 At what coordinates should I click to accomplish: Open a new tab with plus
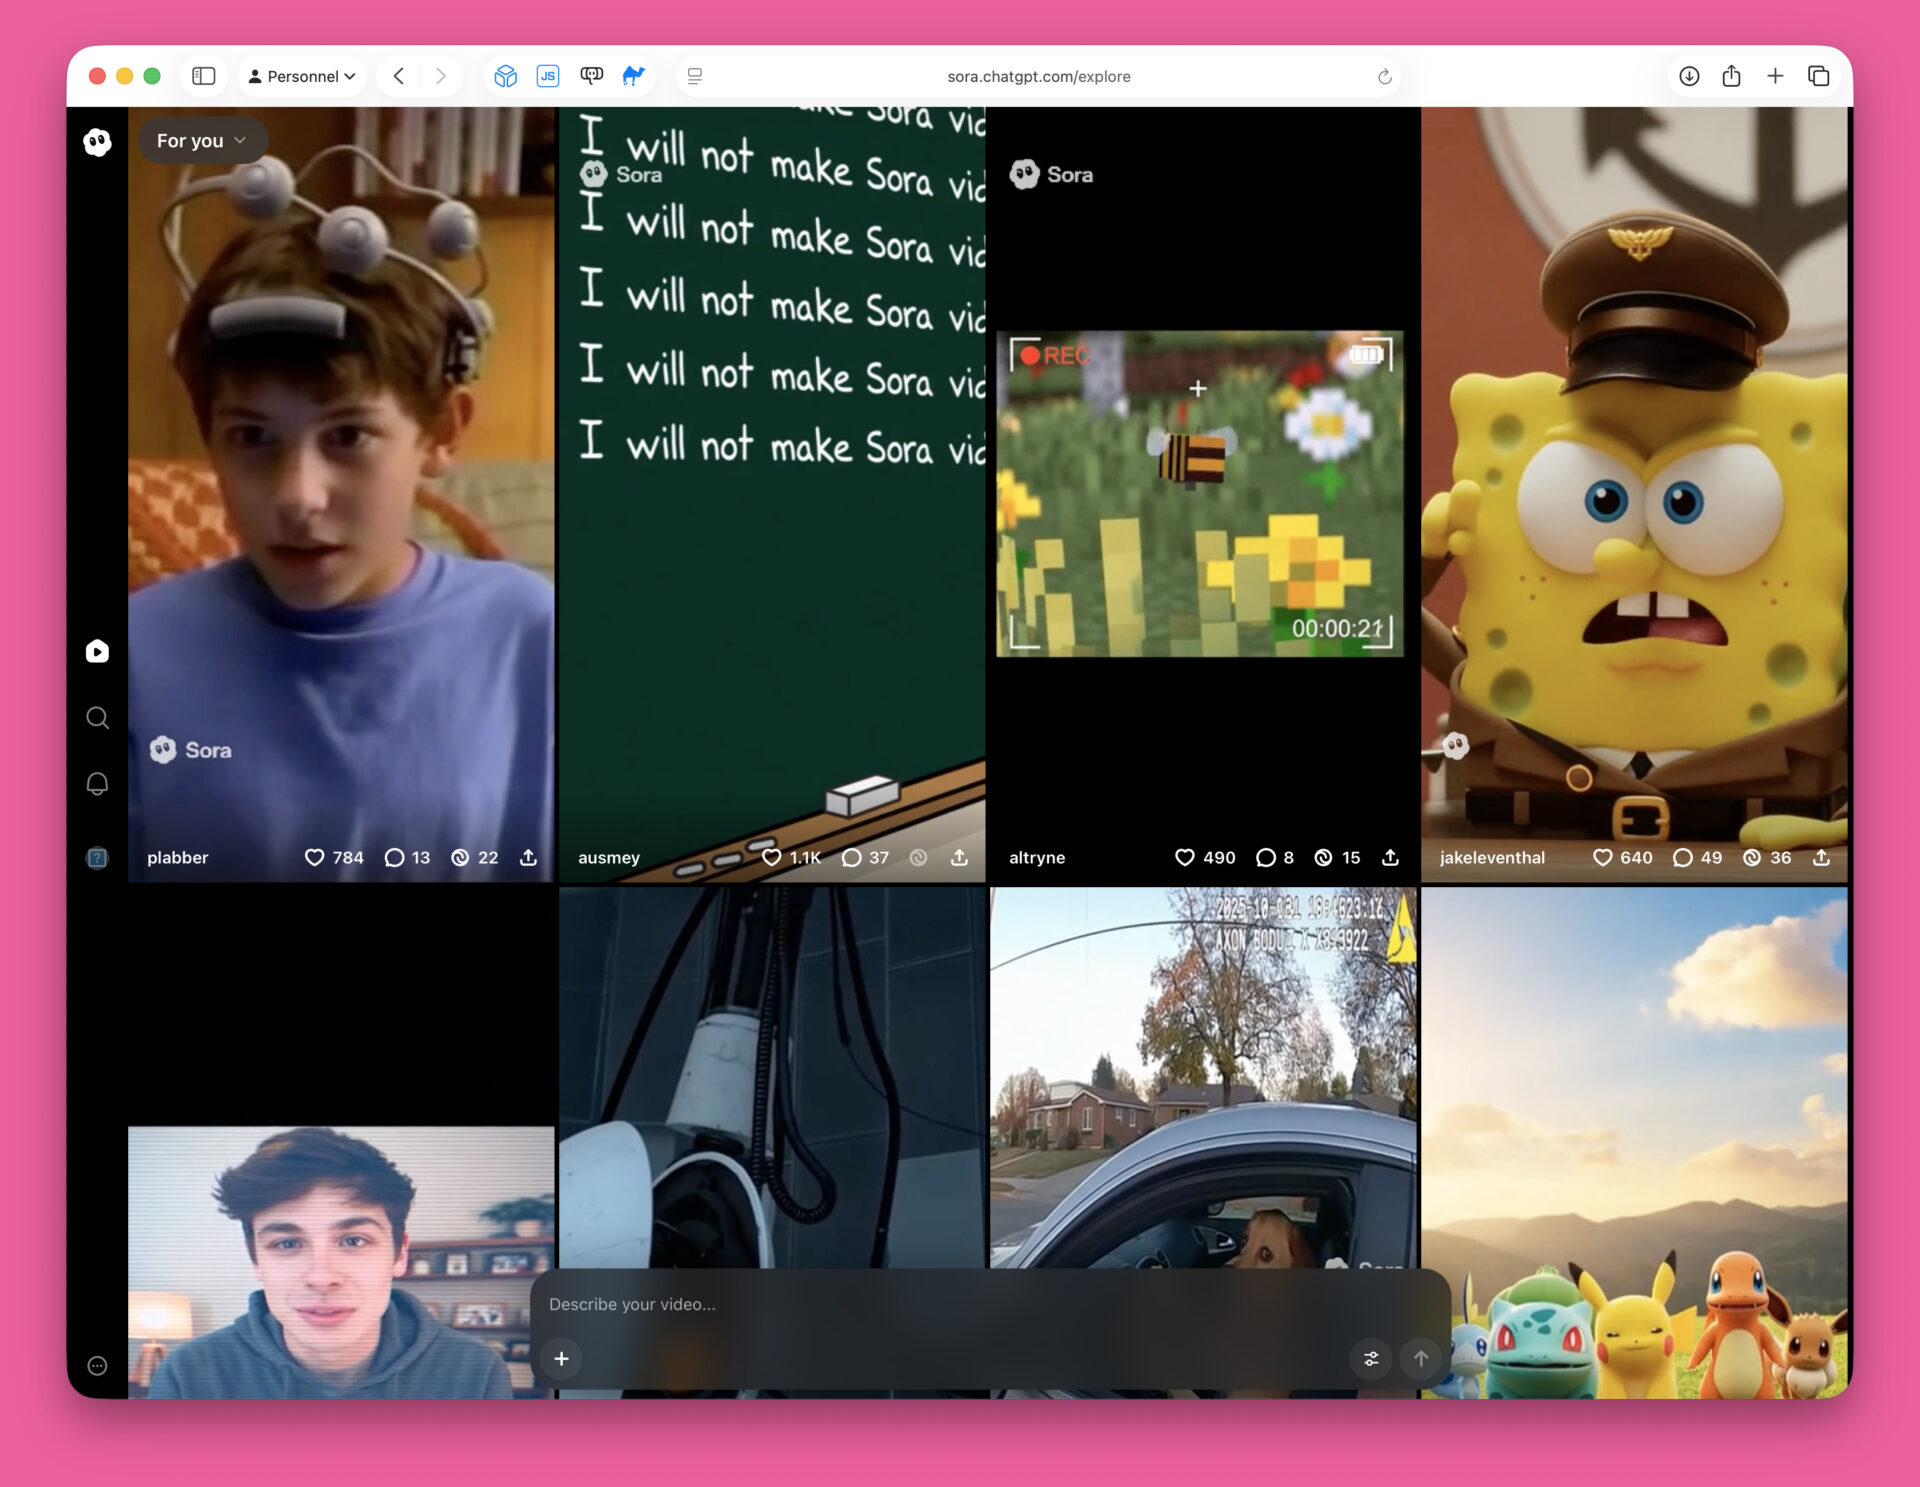pyautogui.click(x=1775, y=76)
